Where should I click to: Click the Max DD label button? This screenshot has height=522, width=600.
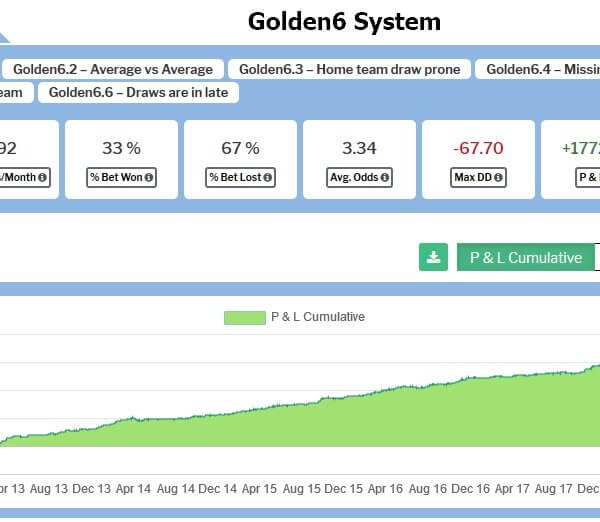(478, 177)
